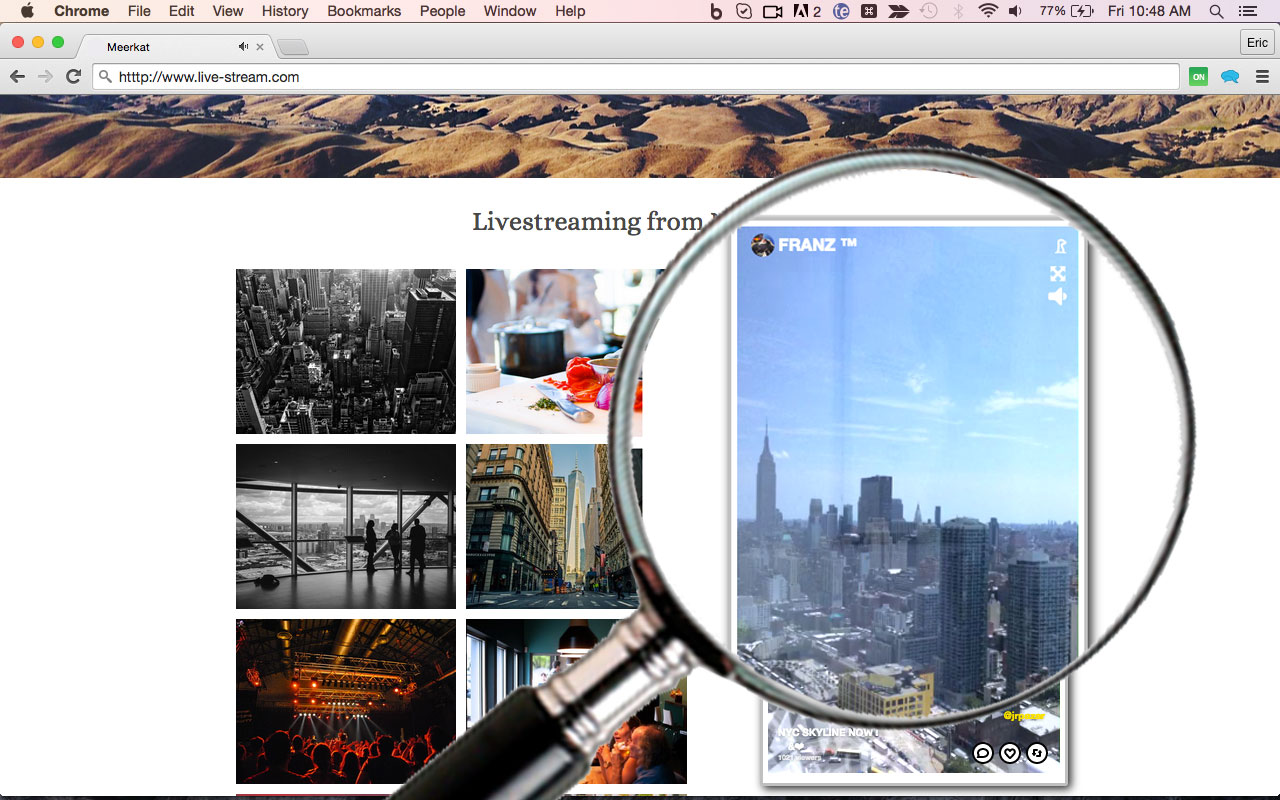Click the FRANZ ™ broadcaster name

817,245
